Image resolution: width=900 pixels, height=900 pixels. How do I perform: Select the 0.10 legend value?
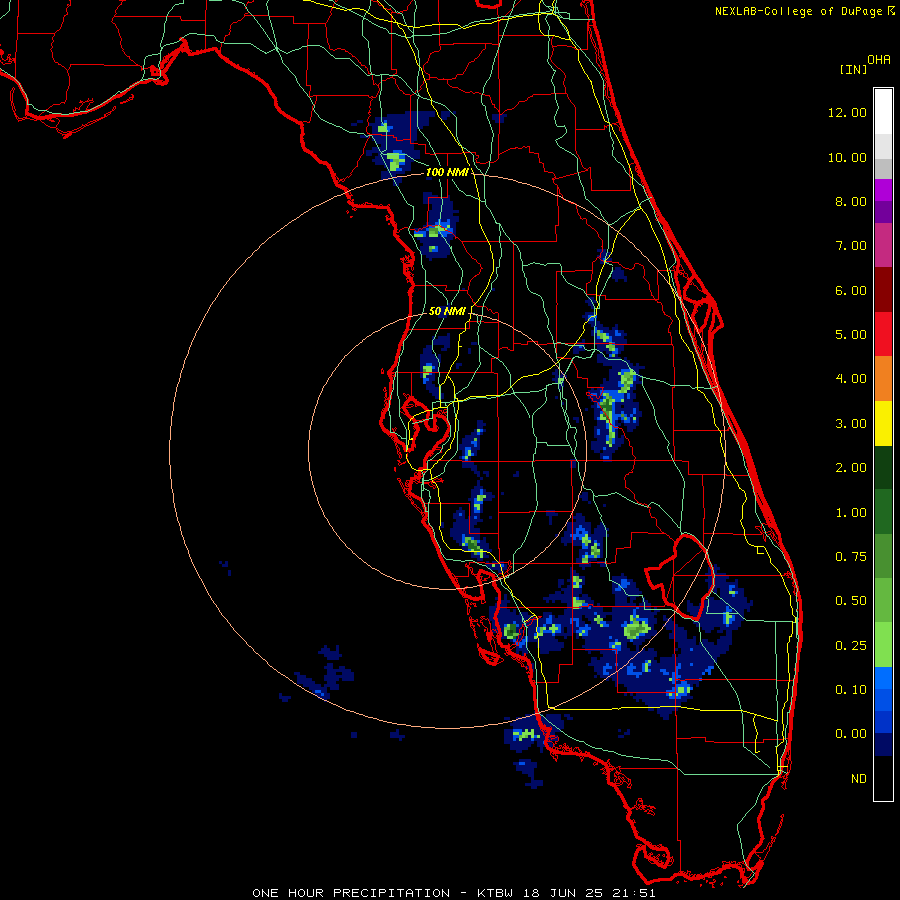pos(851,690)
